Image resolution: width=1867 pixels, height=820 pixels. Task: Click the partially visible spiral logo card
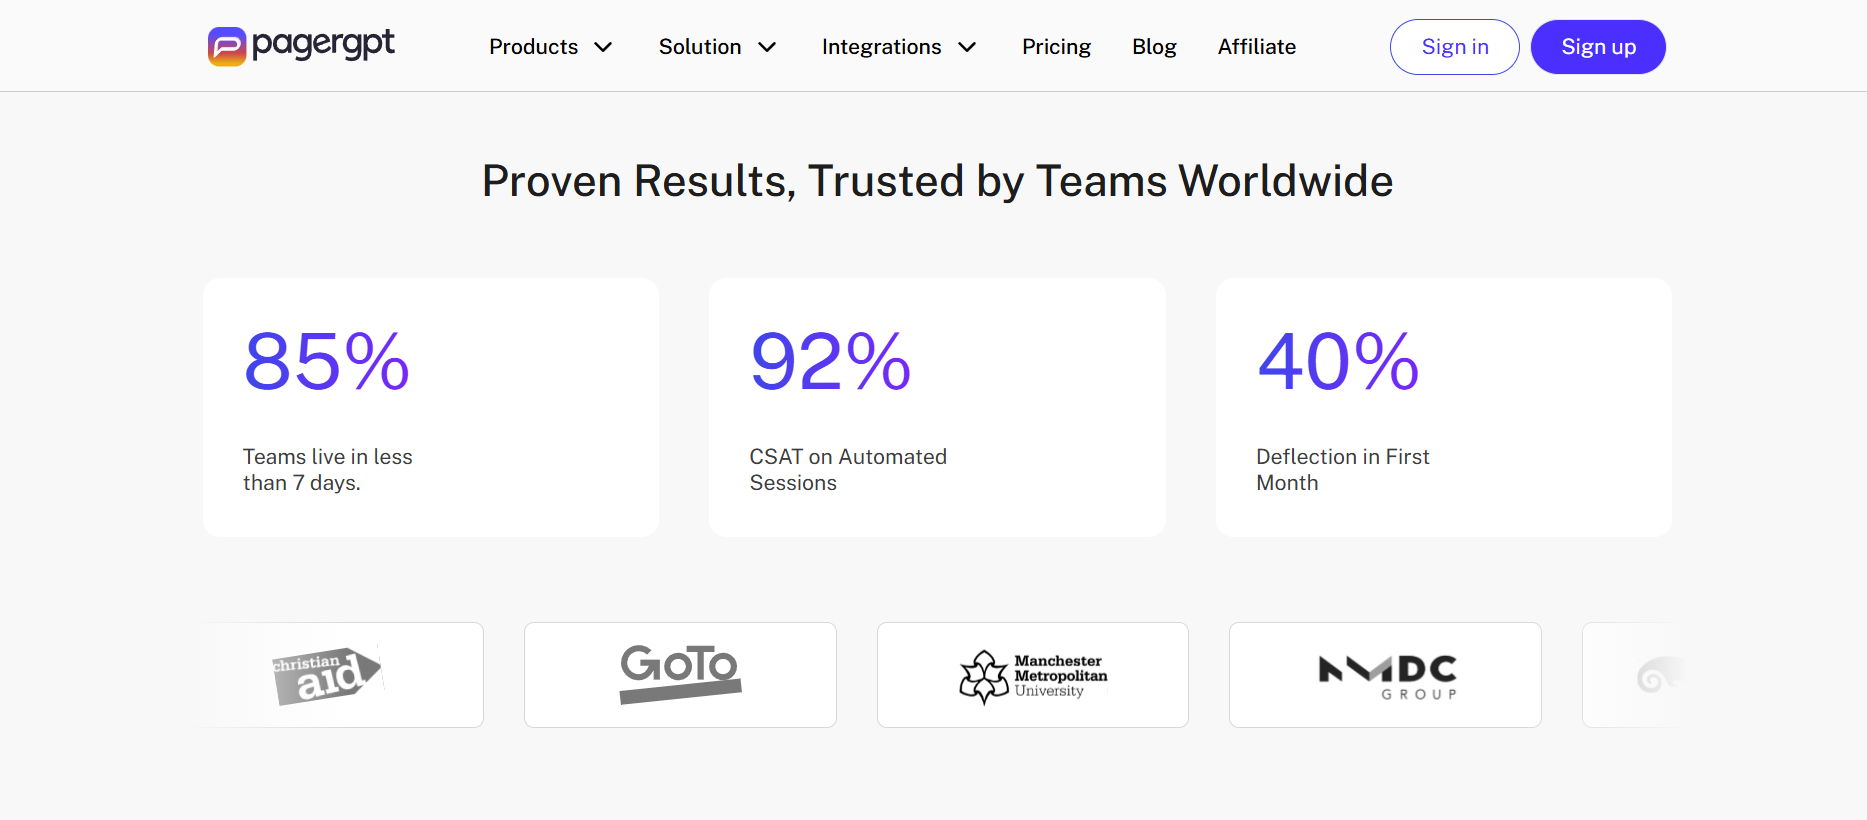(1628, 675)
